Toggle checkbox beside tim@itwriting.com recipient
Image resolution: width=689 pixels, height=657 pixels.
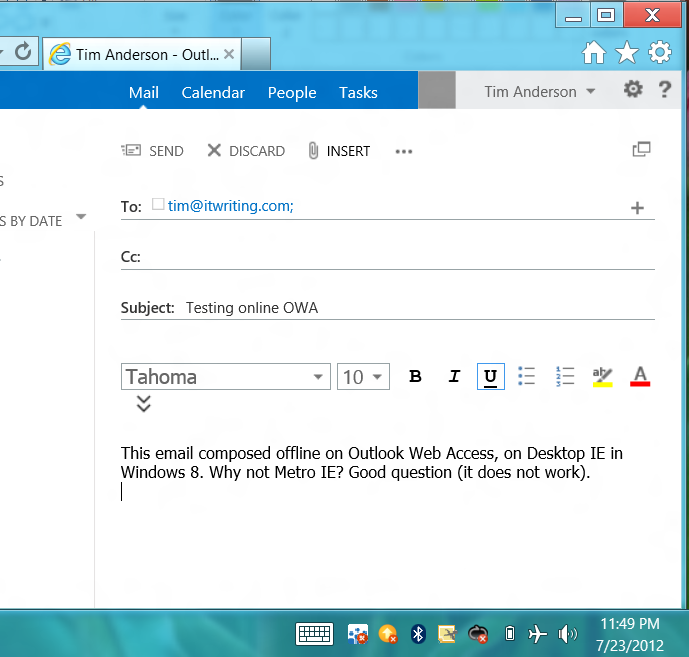coord(158,204)
